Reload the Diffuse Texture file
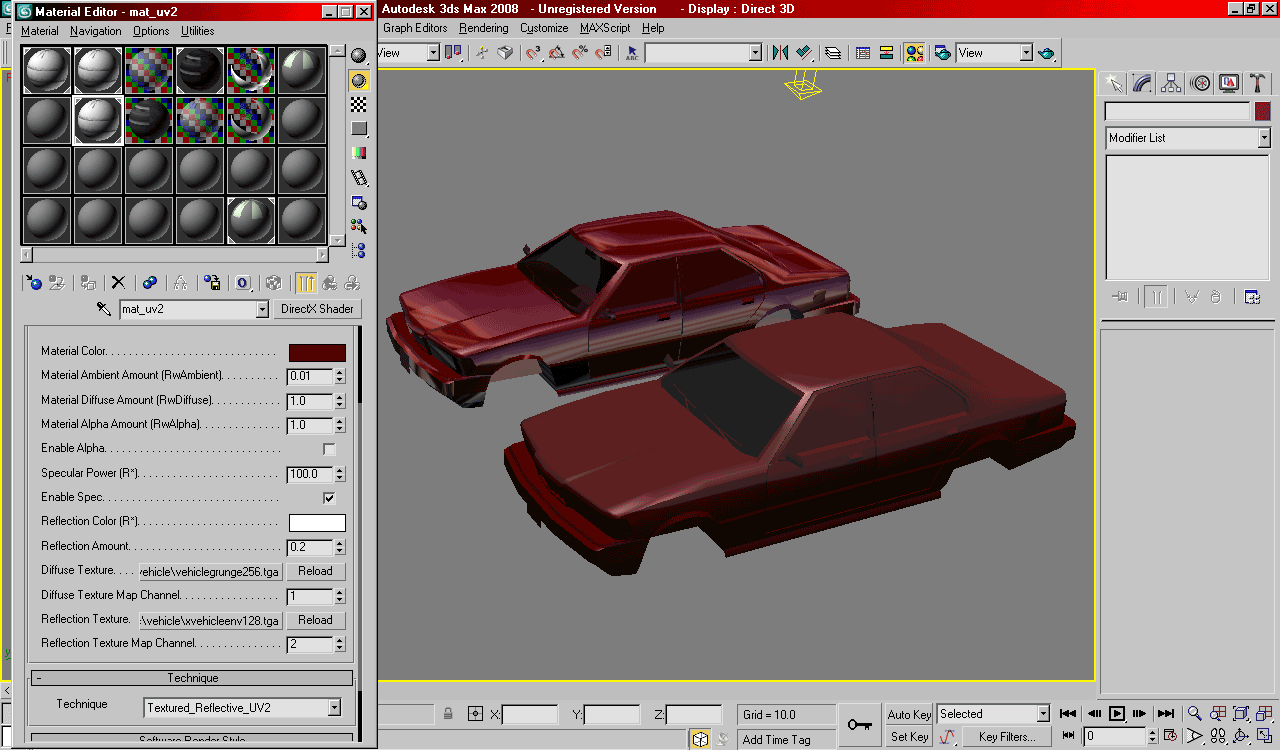Viewport: 1280px width, 750px height. coord(315,571)
